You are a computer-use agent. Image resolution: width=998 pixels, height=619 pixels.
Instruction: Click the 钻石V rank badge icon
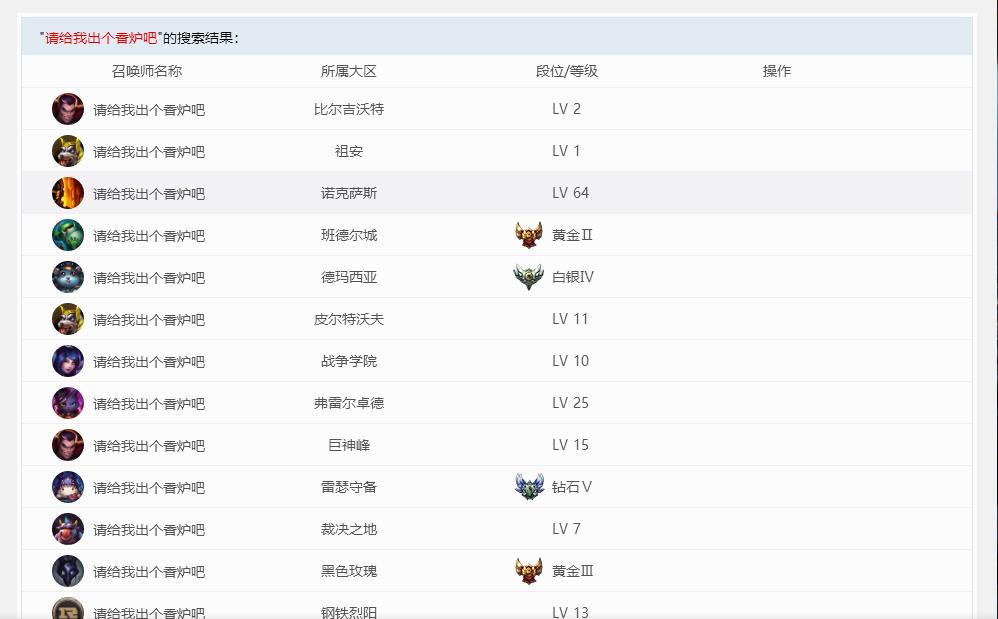pos(529,487)
